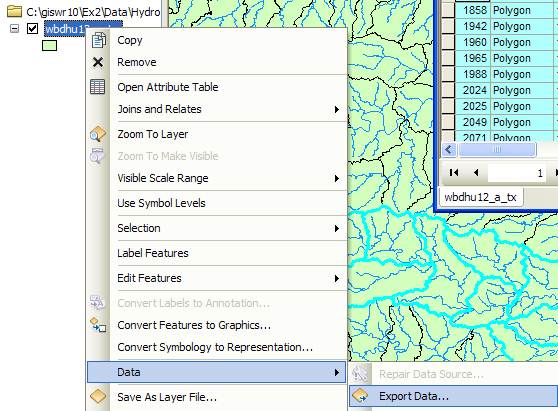Click the Remove X icon
The image size is (558, 411).
pos(98,62)
